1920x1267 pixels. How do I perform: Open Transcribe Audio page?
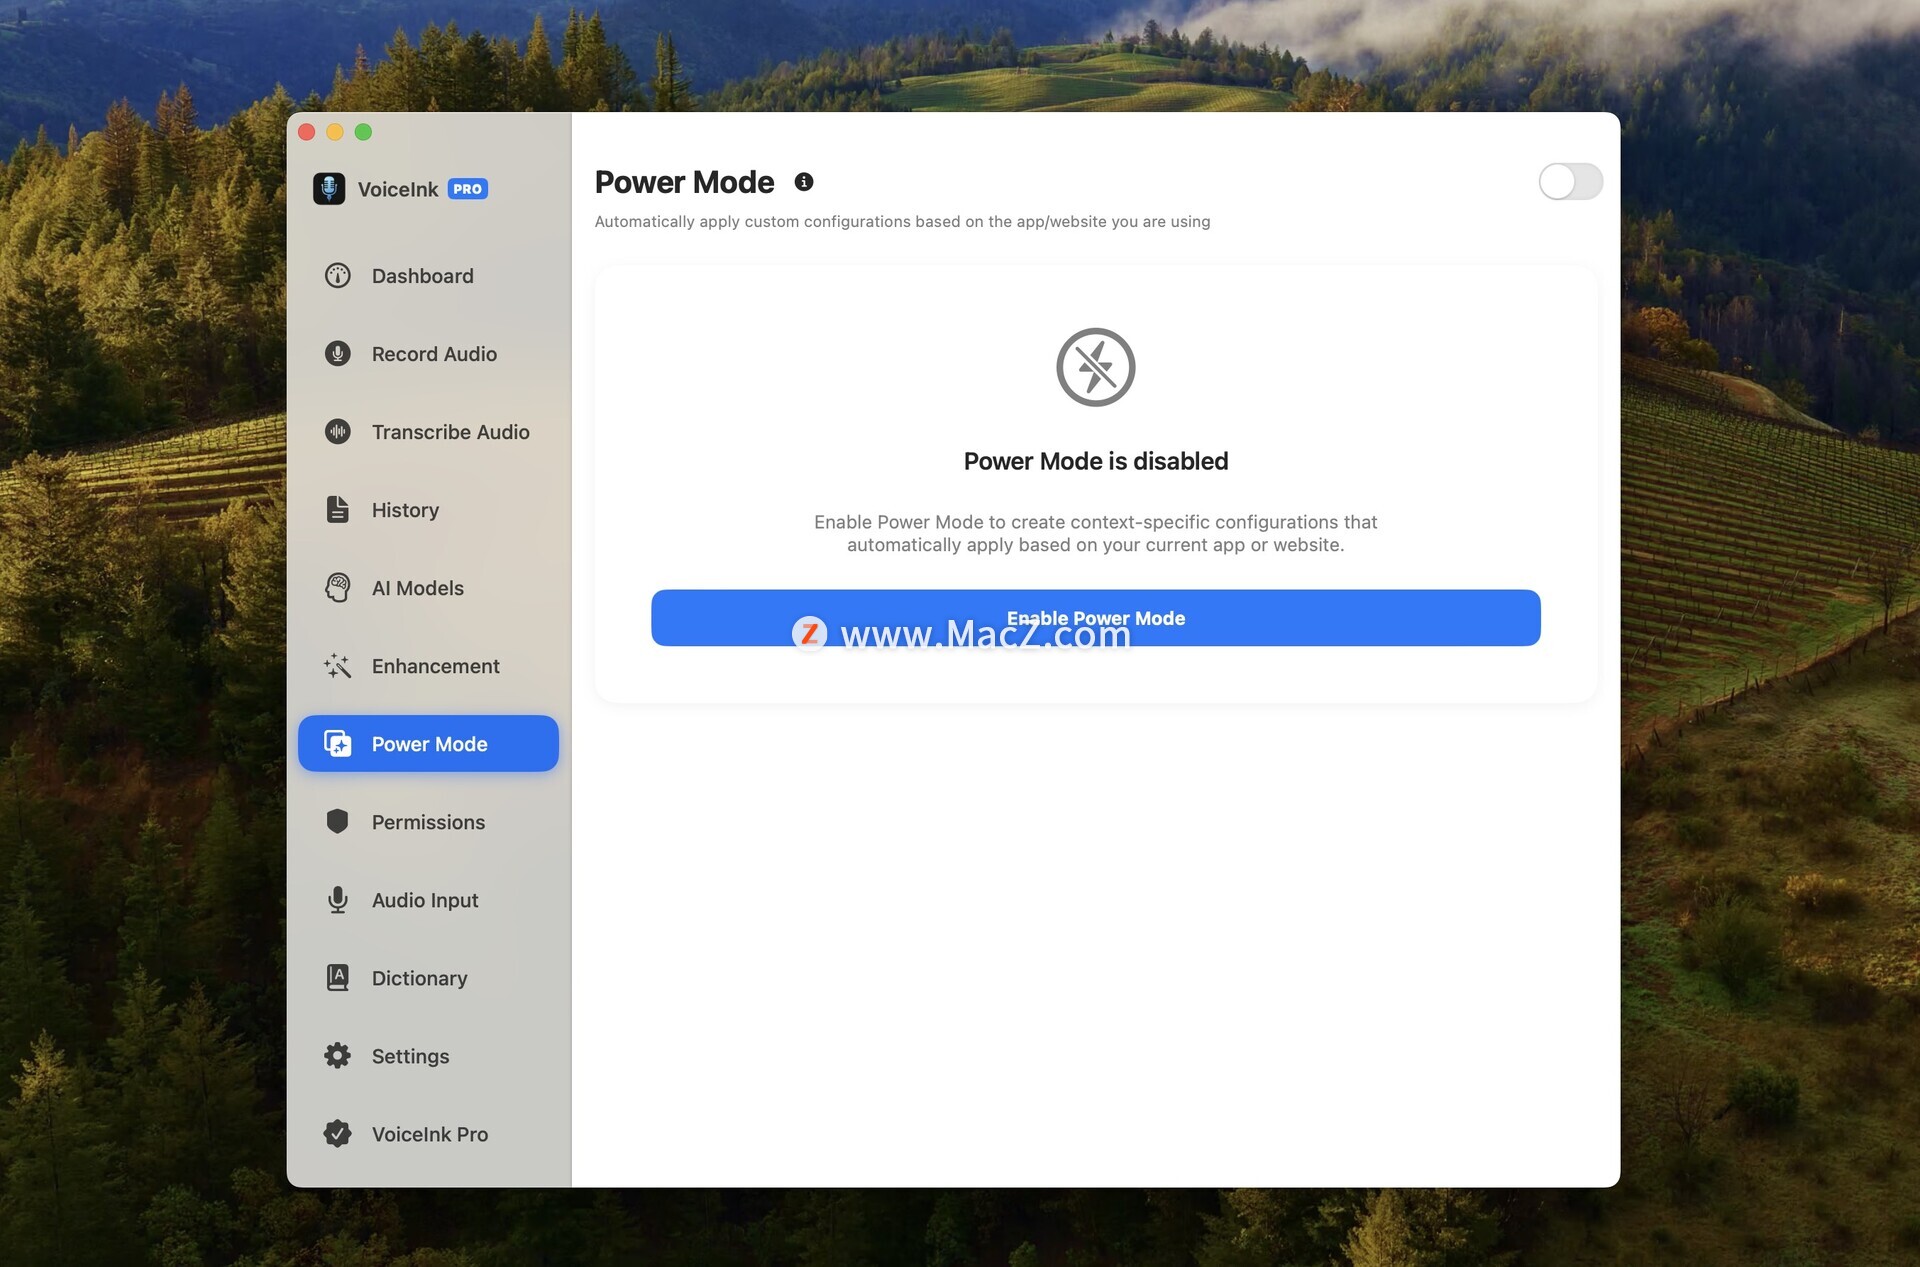point(428,432)
